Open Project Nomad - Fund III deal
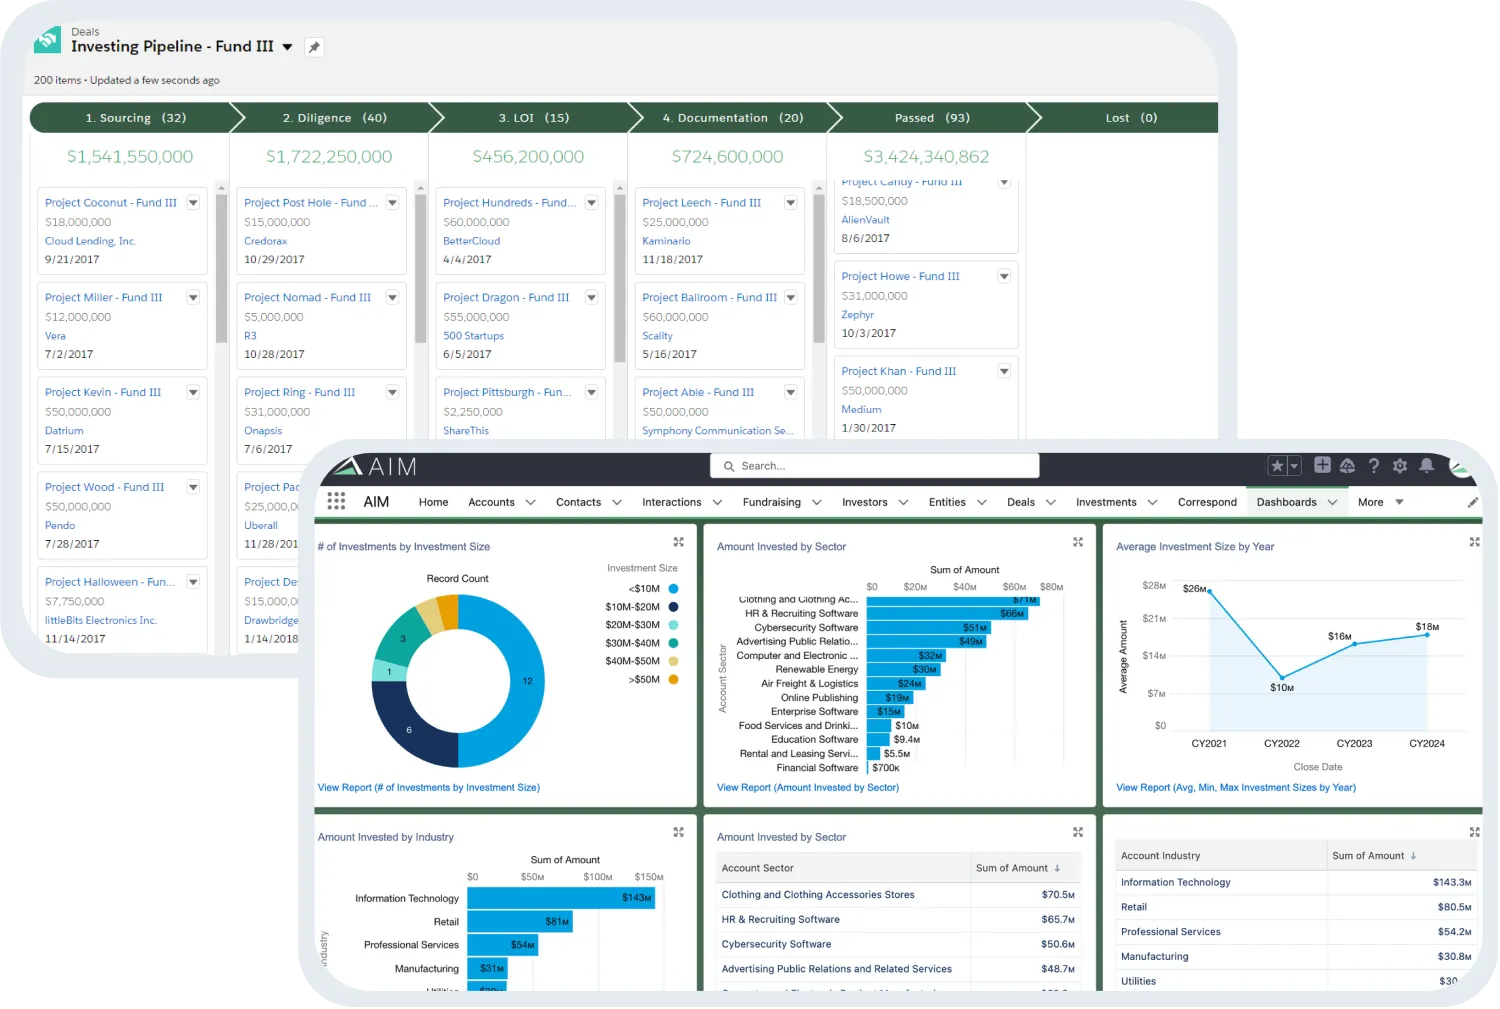1500x1009 pixels. tap(307, 298)
